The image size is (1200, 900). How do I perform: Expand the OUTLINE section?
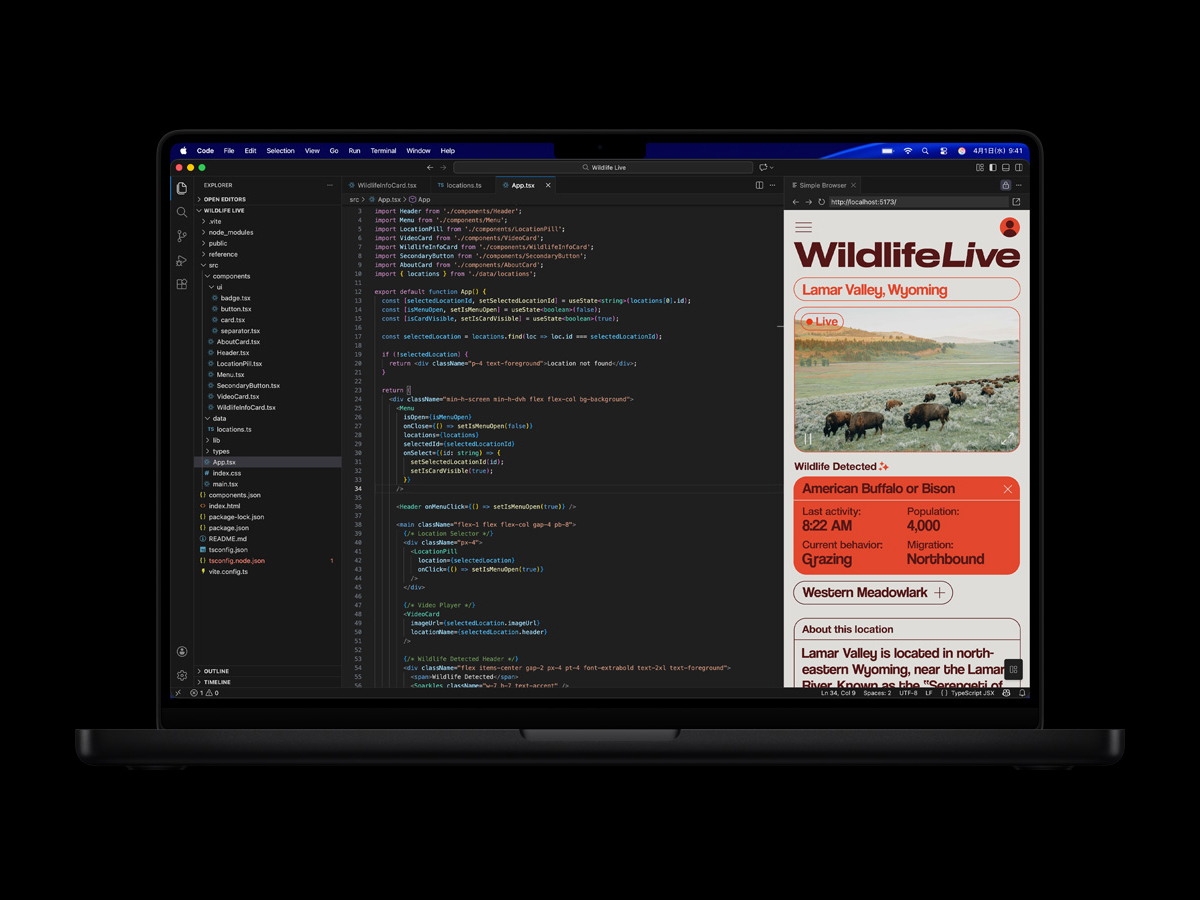coord(216,671)
